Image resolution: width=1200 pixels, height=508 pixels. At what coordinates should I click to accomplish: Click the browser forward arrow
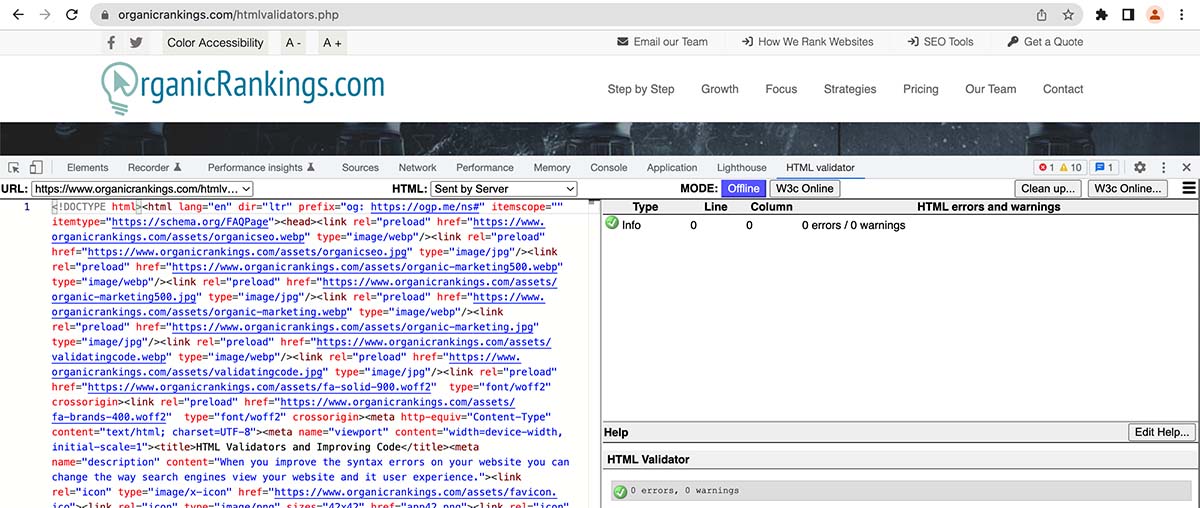pos(44,15)
